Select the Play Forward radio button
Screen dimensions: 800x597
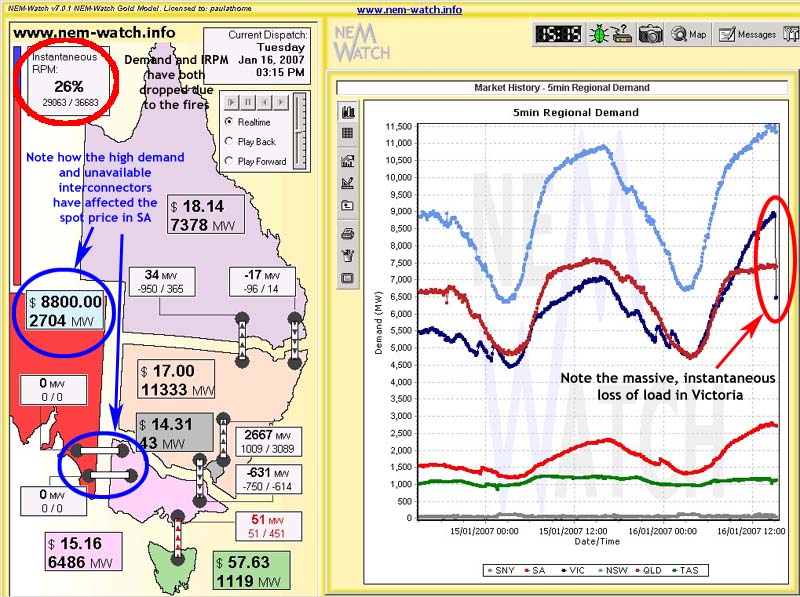pos(229,161)
